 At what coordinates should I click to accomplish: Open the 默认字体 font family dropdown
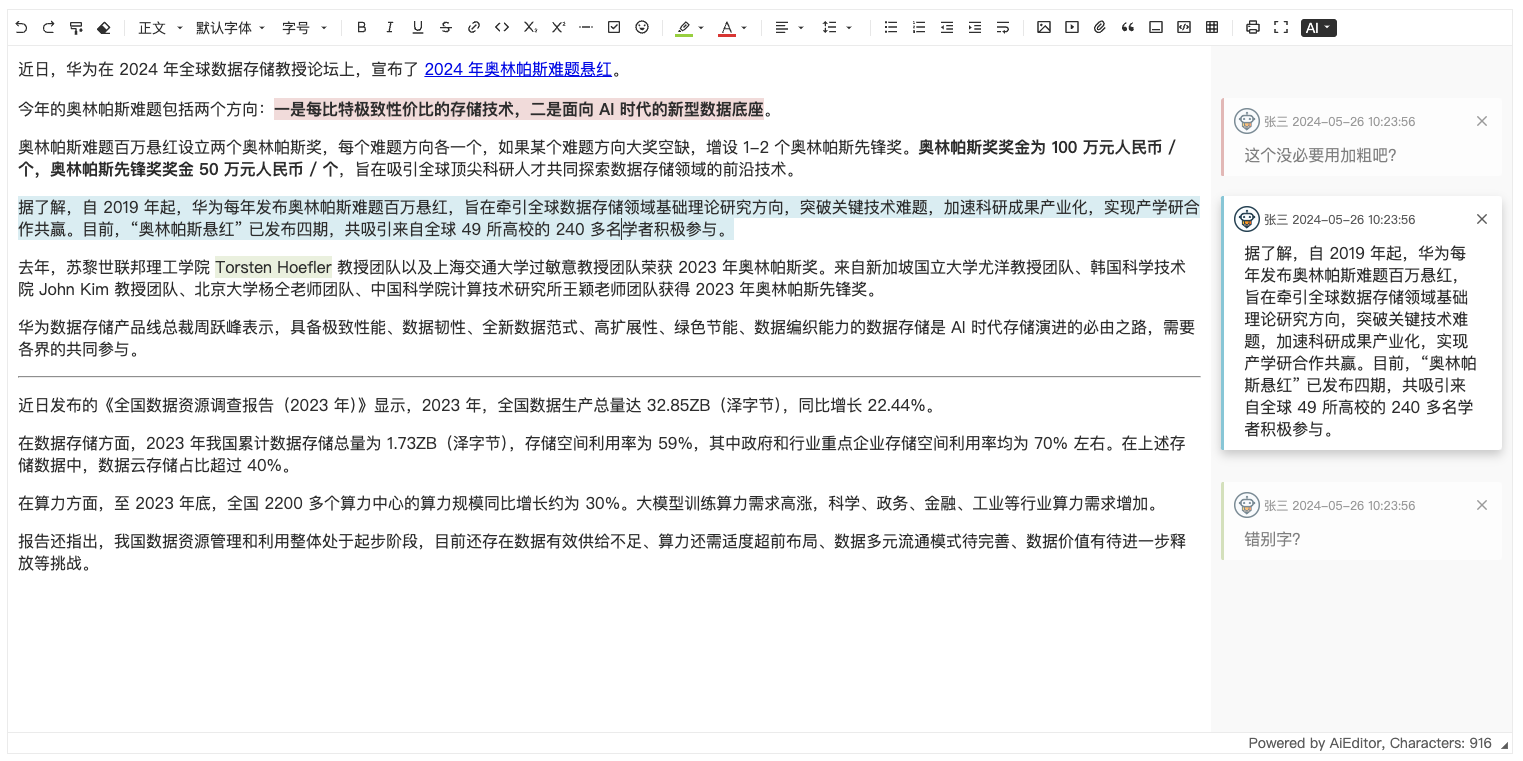pos(230,28)
